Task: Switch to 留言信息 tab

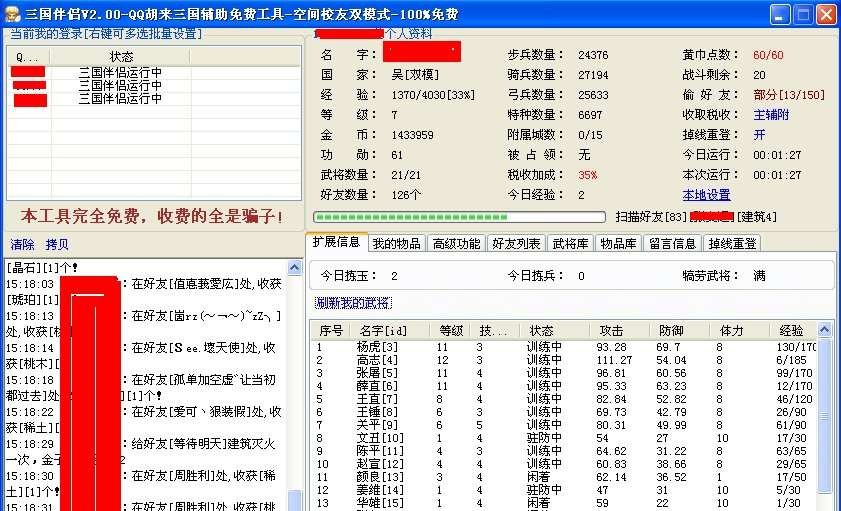Action: [672, 244]
